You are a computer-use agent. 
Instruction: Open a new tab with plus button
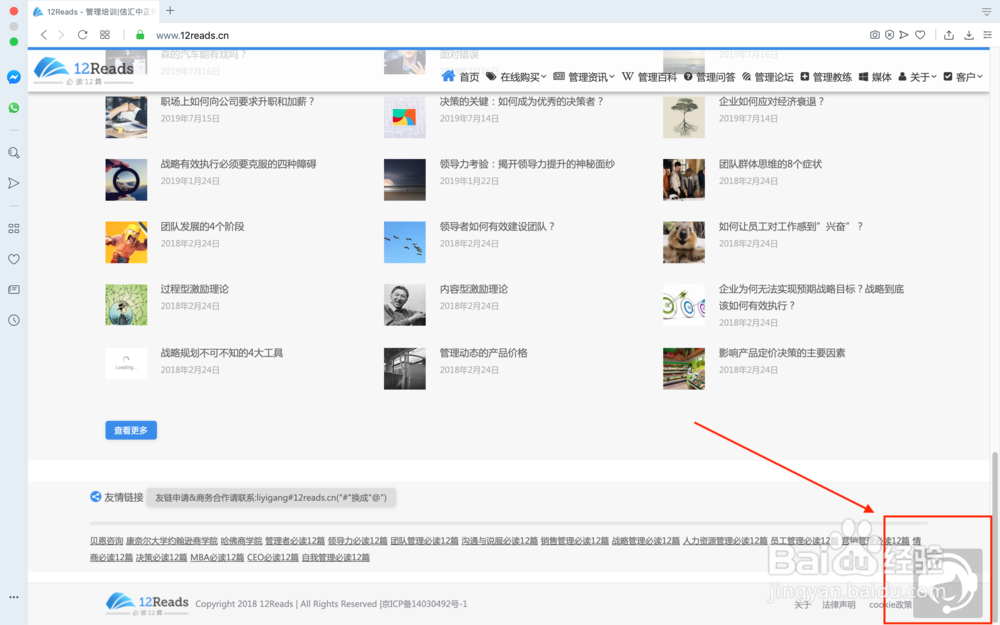(x=170, y=11)
